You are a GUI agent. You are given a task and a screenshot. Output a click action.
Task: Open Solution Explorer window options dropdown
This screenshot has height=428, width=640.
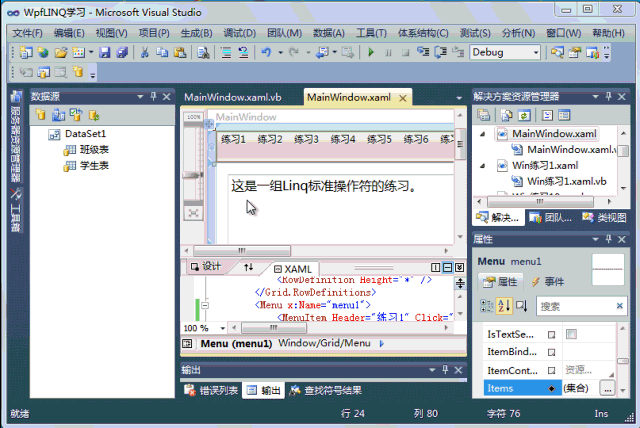click(596, 96)
